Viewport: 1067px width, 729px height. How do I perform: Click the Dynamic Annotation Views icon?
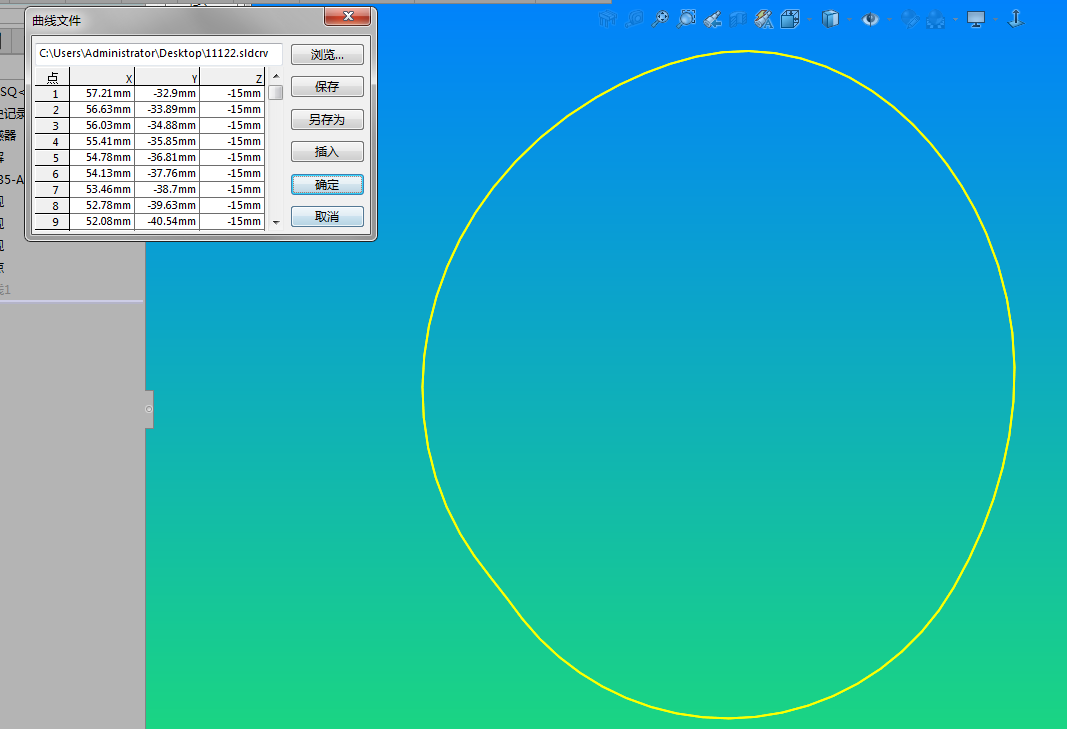pos(764,19)
